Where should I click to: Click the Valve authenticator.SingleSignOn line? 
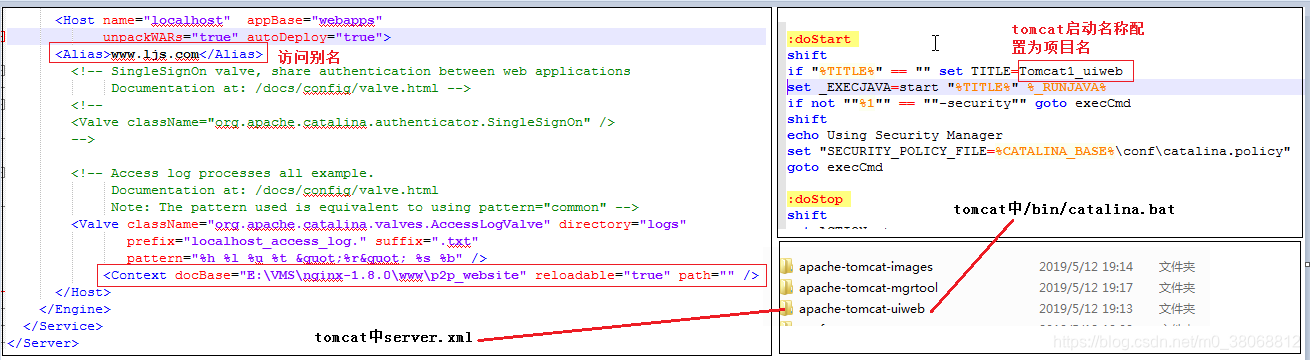343,122
